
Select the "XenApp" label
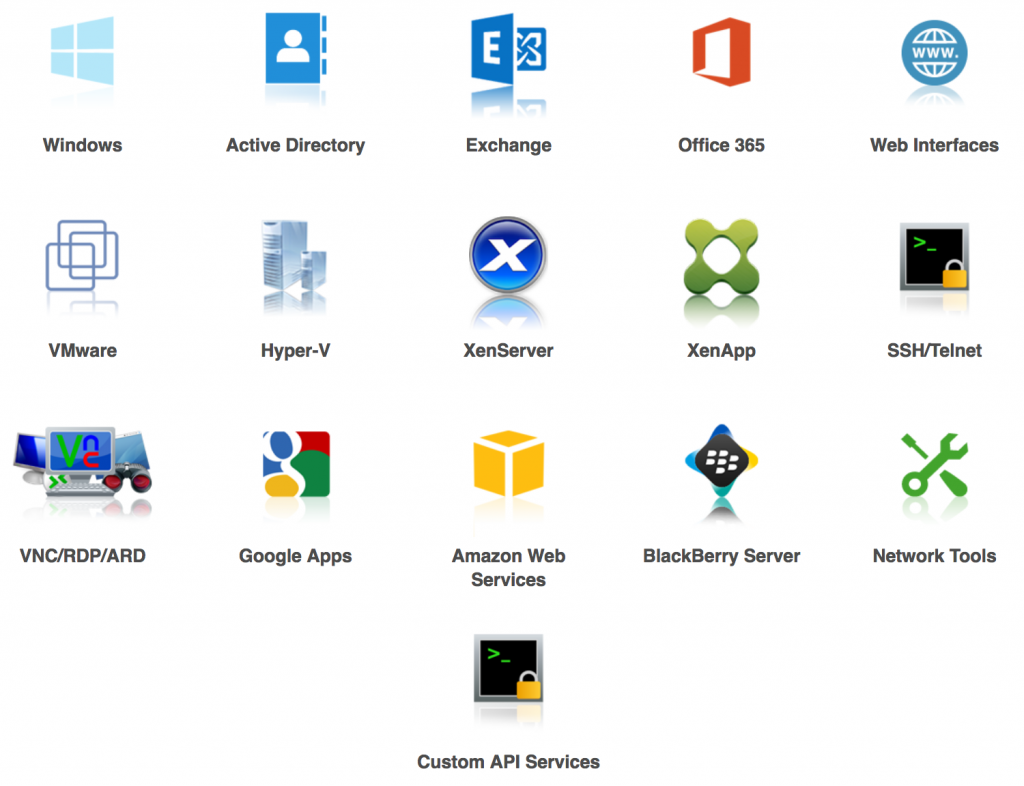(722, 351)
